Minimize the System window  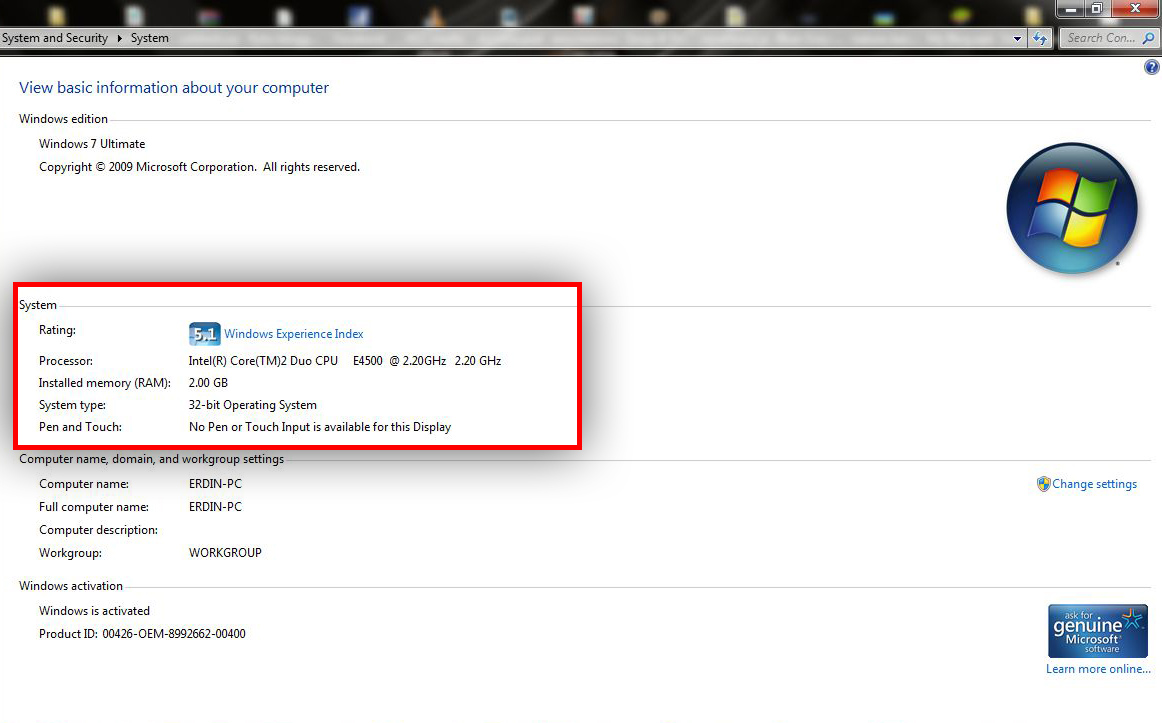(1070, 9)
